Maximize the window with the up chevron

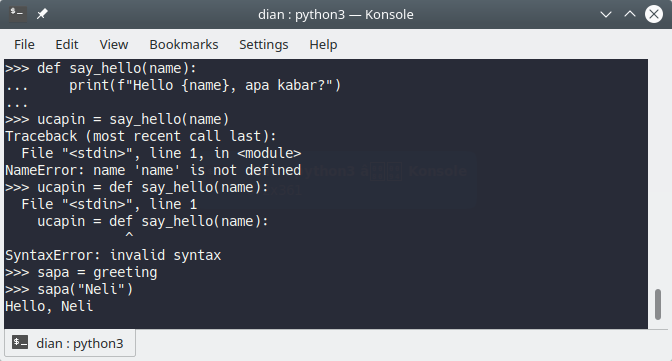(630, 14)
